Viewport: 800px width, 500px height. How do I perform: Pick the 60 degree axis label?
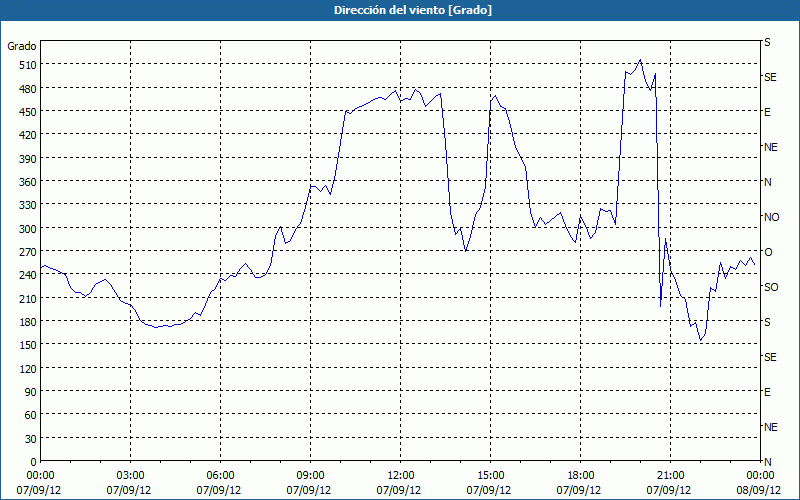(31, 415)
